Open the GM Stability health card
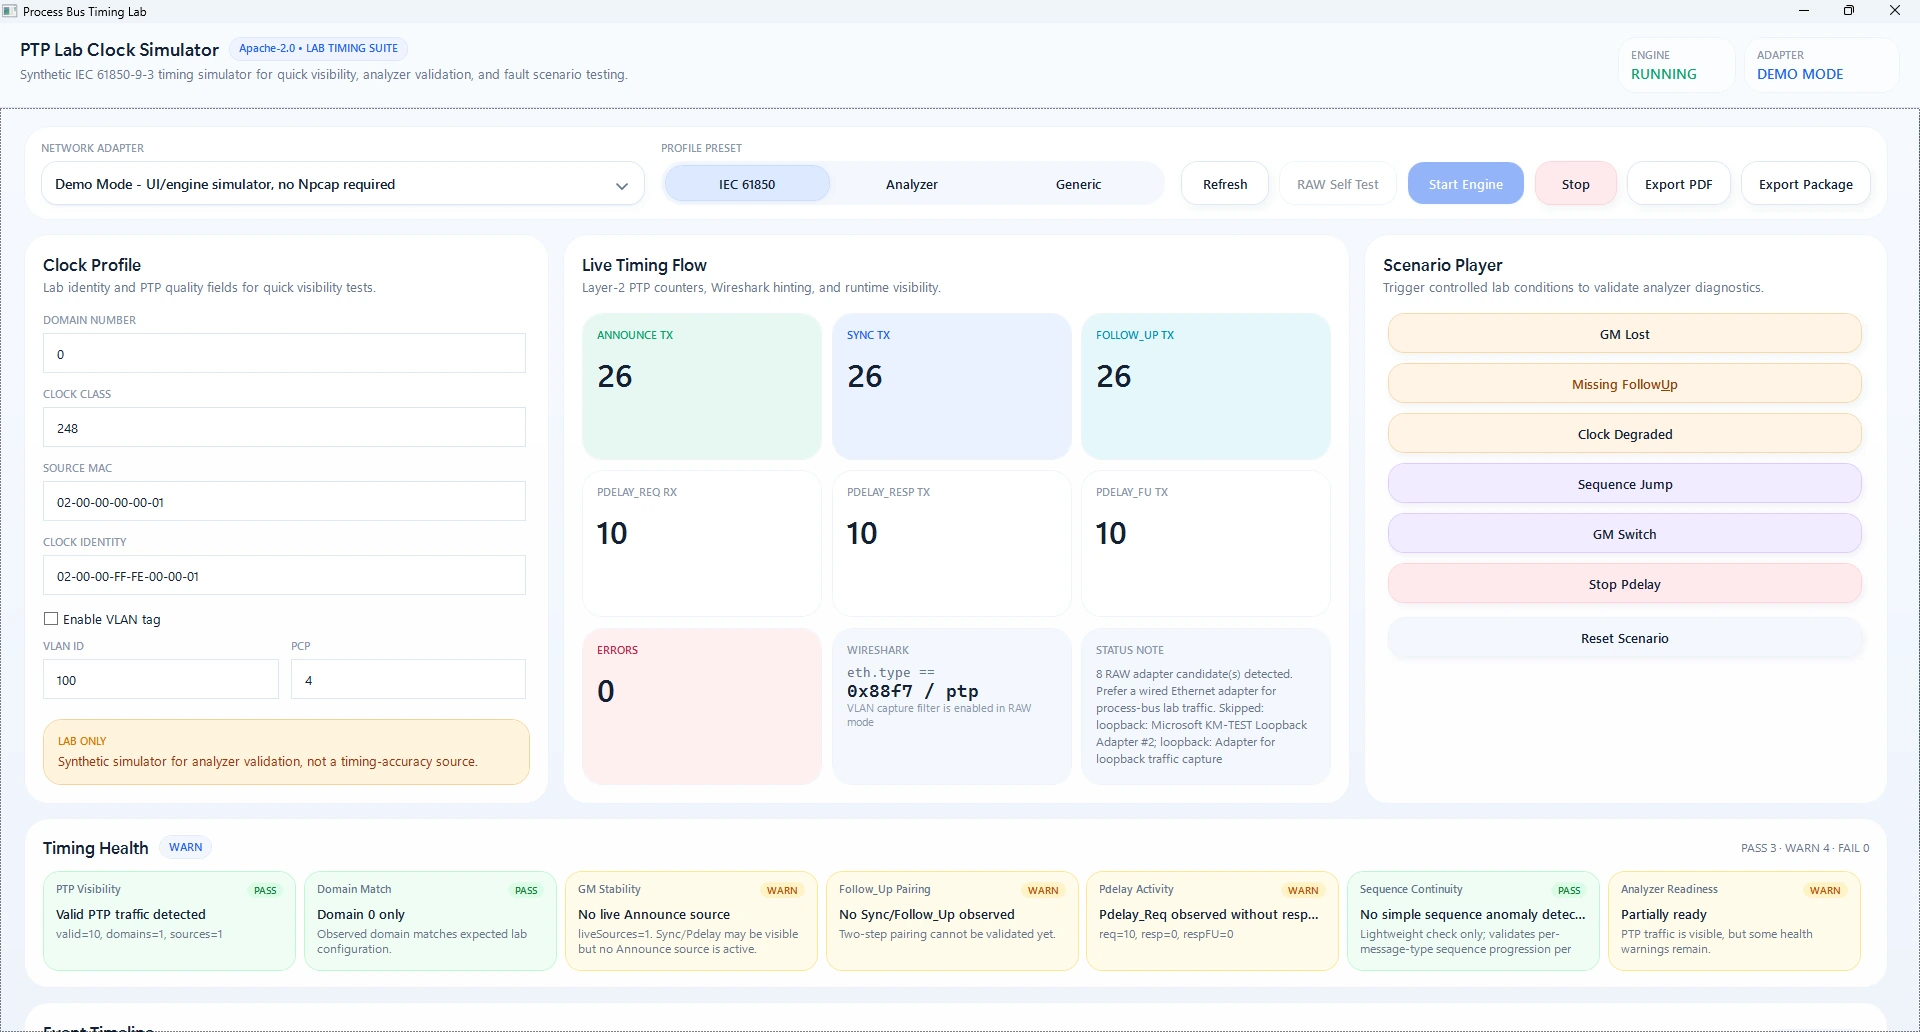This screenshot has width=1920, height=1032. point(691,921)
